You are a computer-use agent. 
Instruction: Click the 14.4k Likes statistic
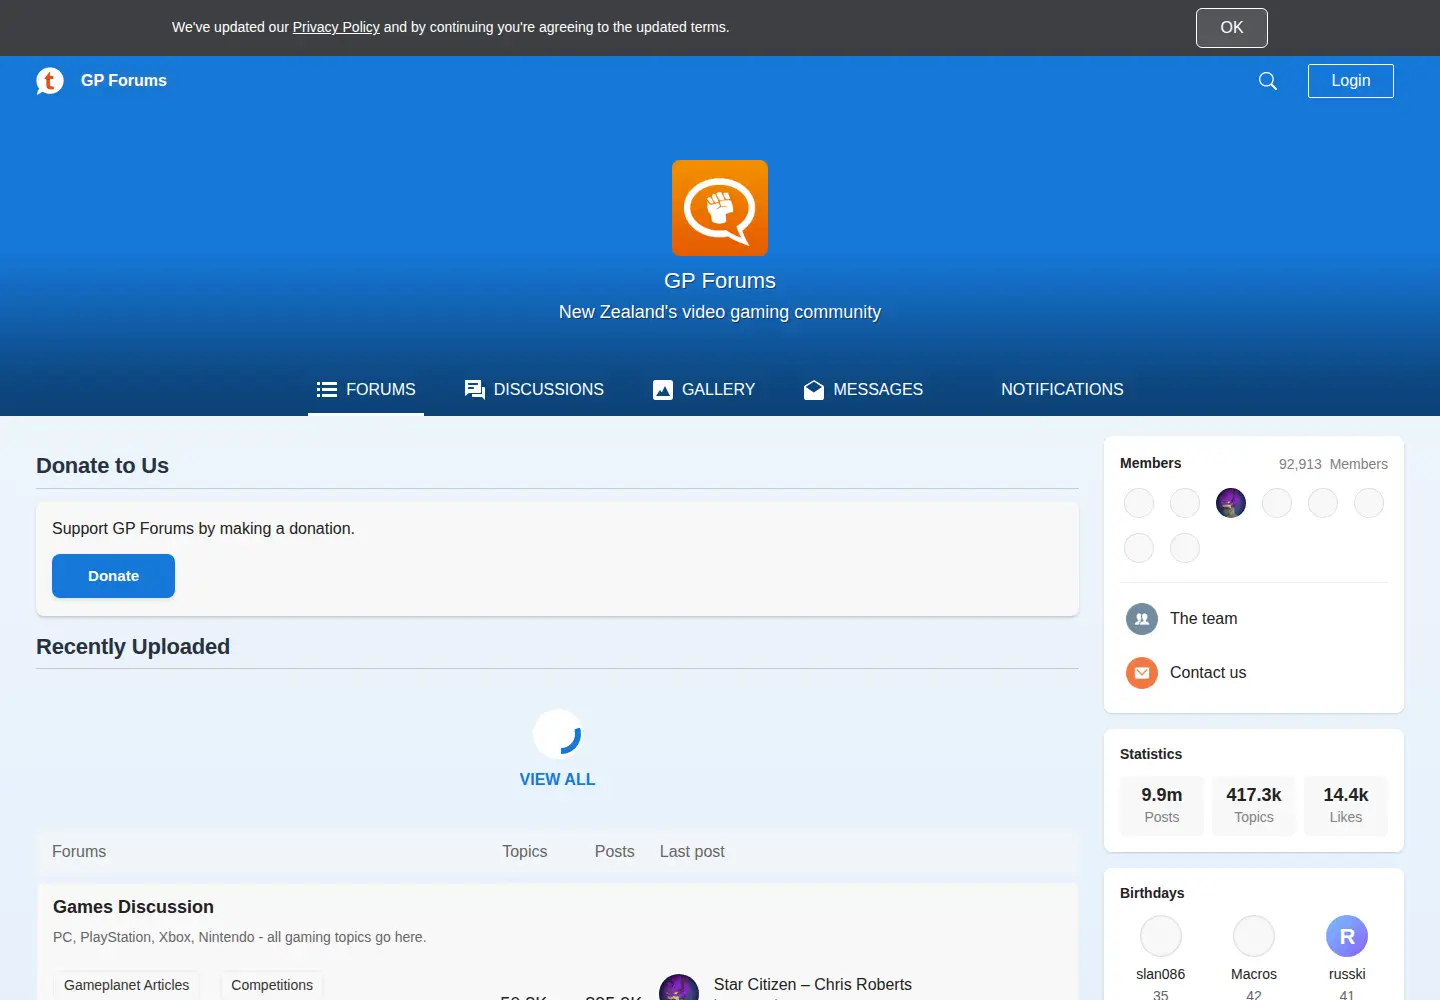point(1346,805)
